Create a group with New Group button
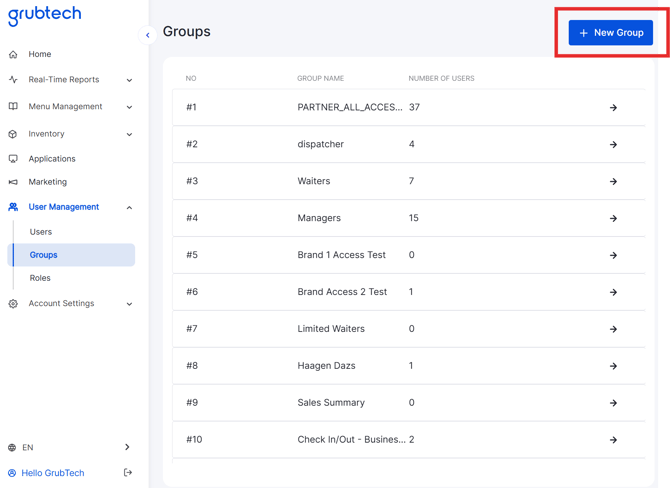Viewport: 670px width, 488px height. (611, 32)
